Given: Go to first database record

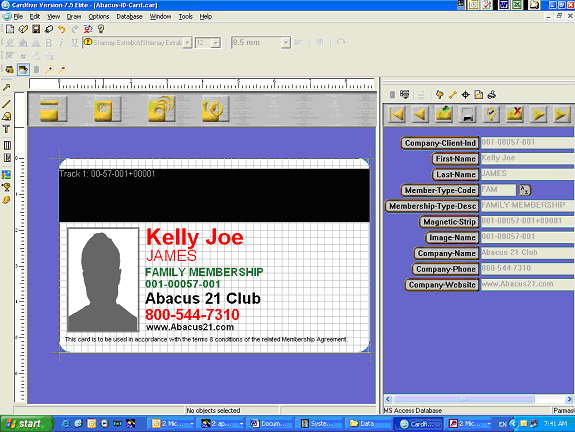Looking at the screenshot, I should (x=396, y=114).
